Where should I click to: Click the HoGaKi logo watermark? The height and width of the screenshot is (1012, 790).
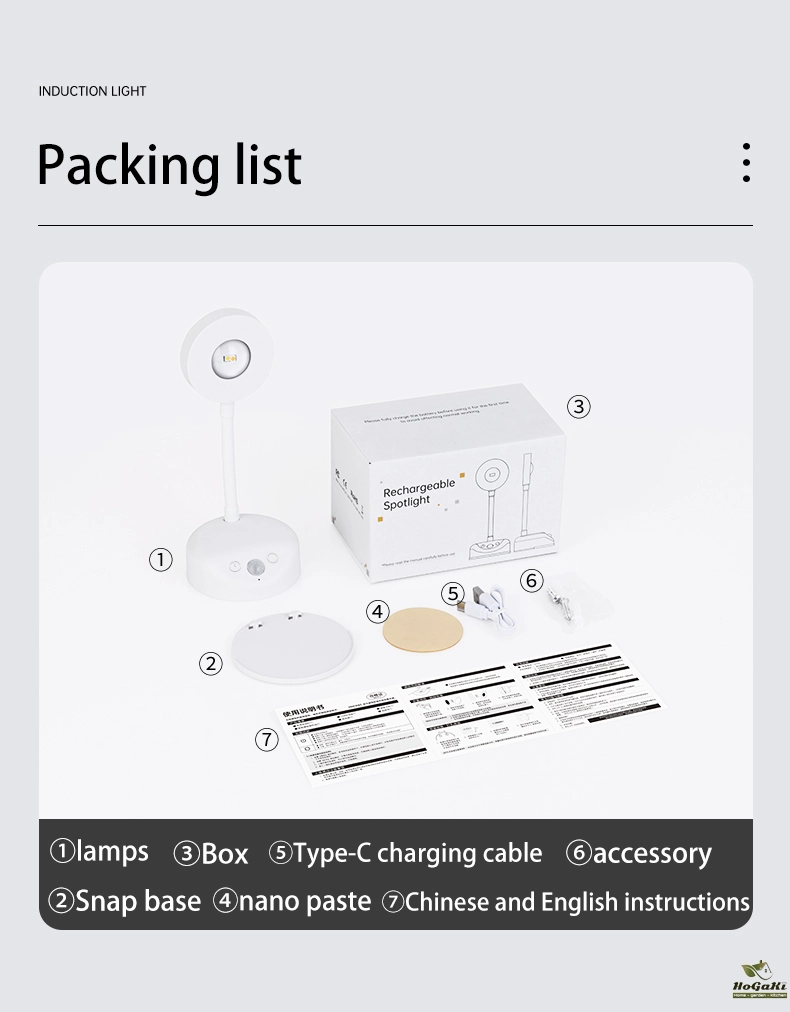point(759,980)
